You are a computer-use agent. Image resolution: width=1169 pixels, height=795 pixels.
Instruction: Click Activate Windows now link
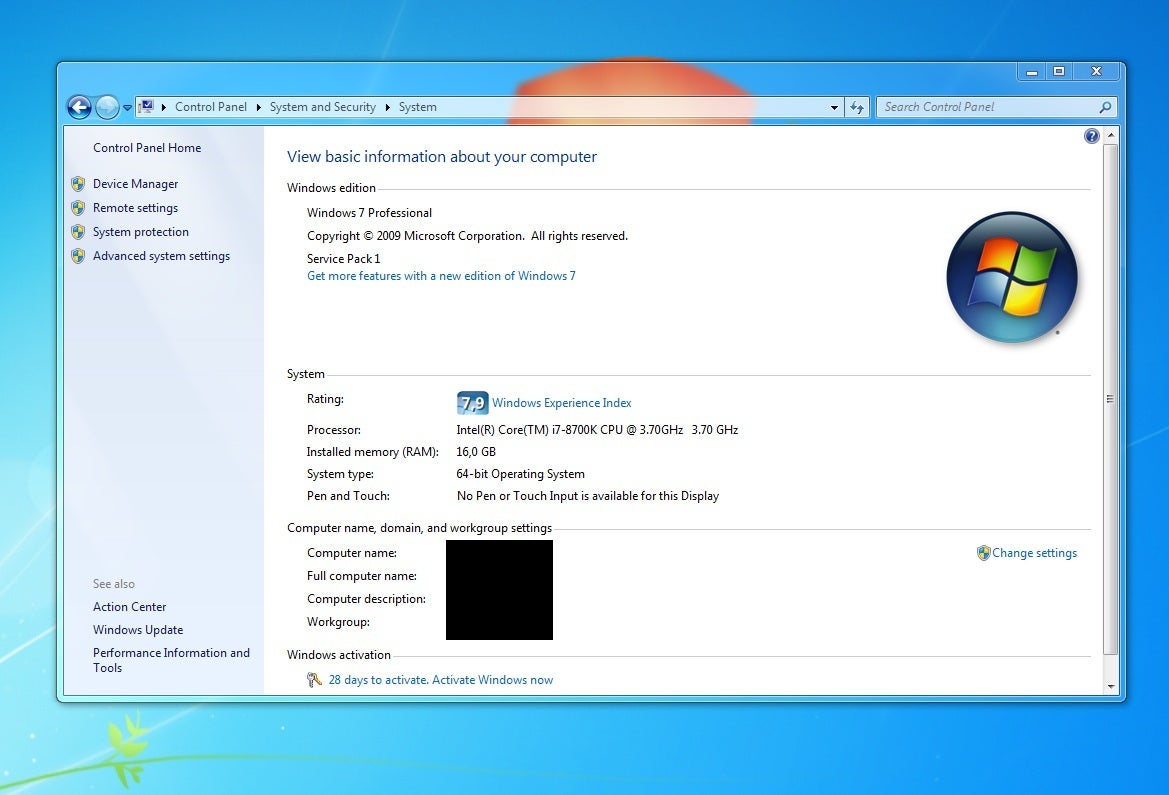[493, 680]
